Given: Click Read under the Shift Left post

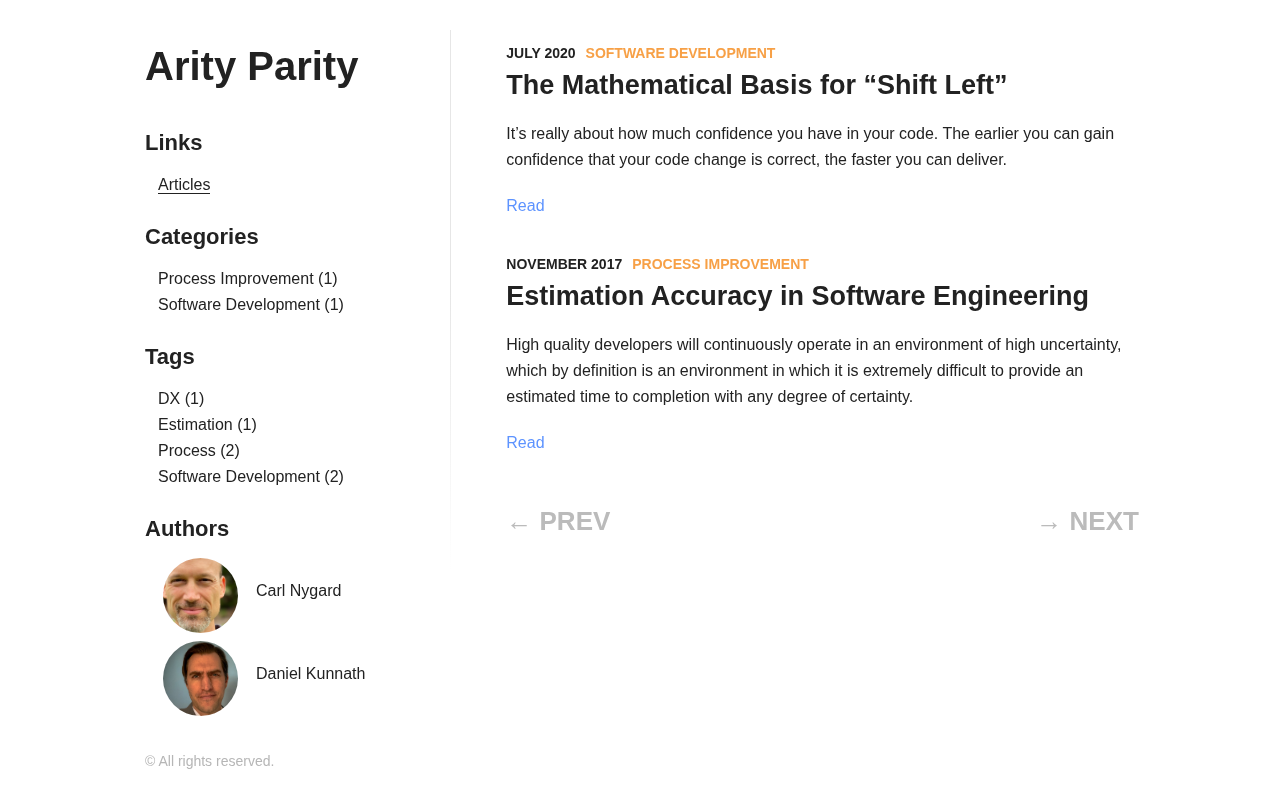Looking at the screenshot, I should pyautogui.click(x=525, y=206).
